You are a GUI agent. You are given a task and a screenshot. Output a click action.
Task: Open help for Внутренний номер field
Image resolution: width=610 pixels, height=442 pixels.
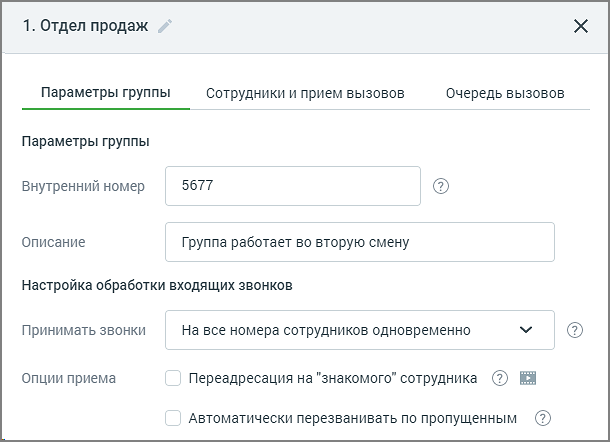[441, 186]
